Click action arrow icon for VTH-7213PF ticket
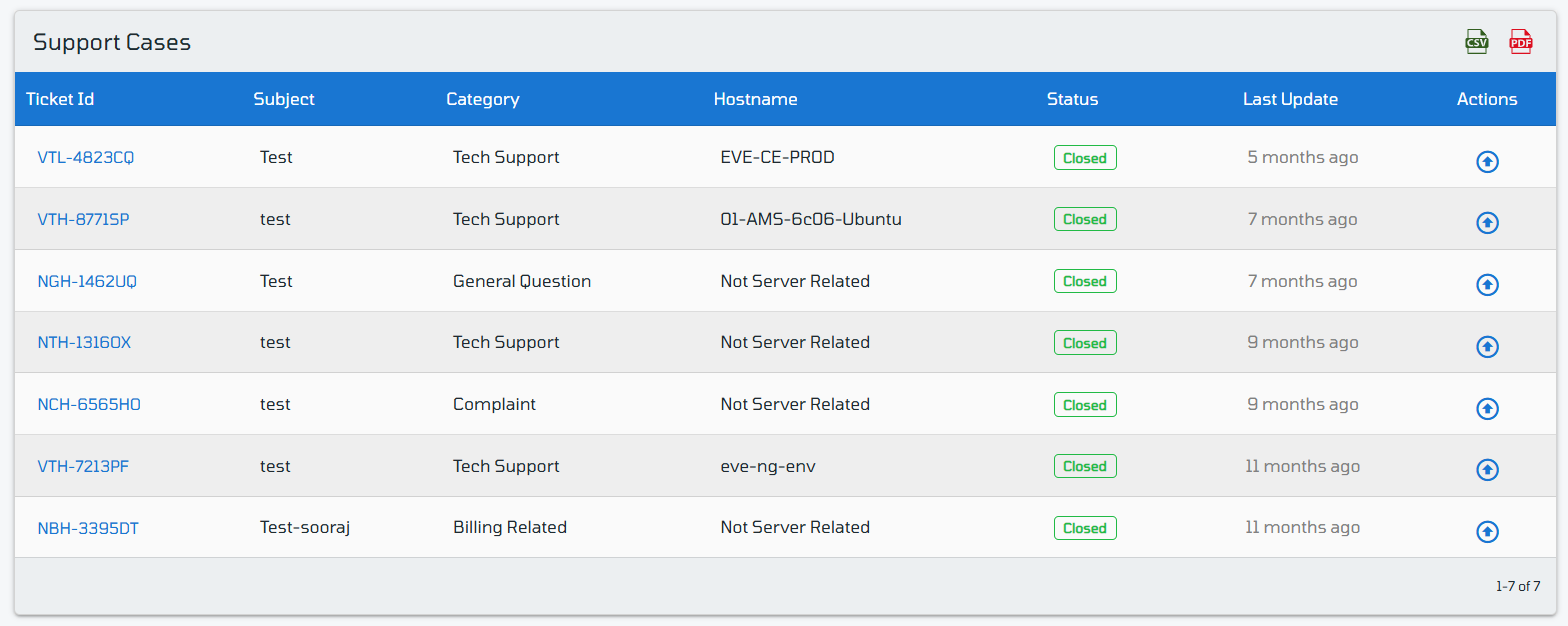The height and width of the screenshot is (626, 1568). pos(1487,470)
